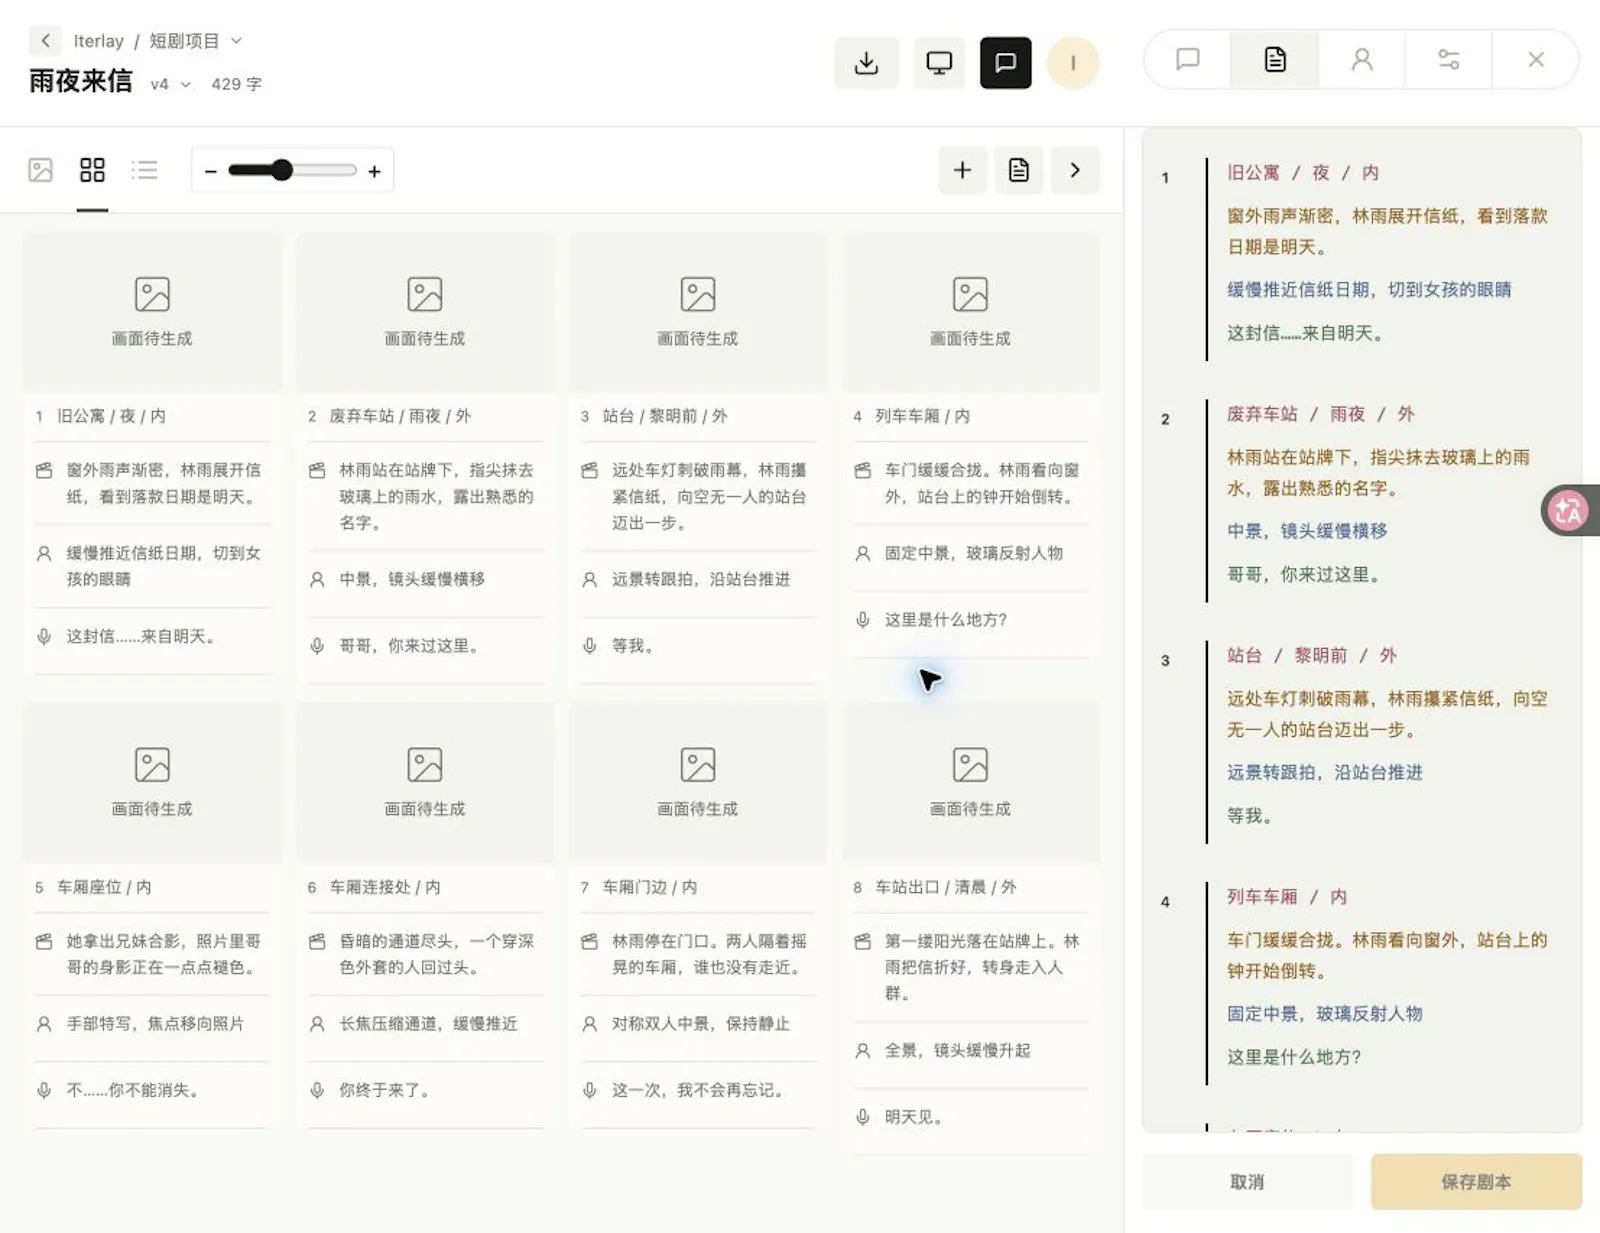Click script line 远景转跟拍，沿站台推进
The image size is (1600, 1233).
click(x=1324, y=772)
